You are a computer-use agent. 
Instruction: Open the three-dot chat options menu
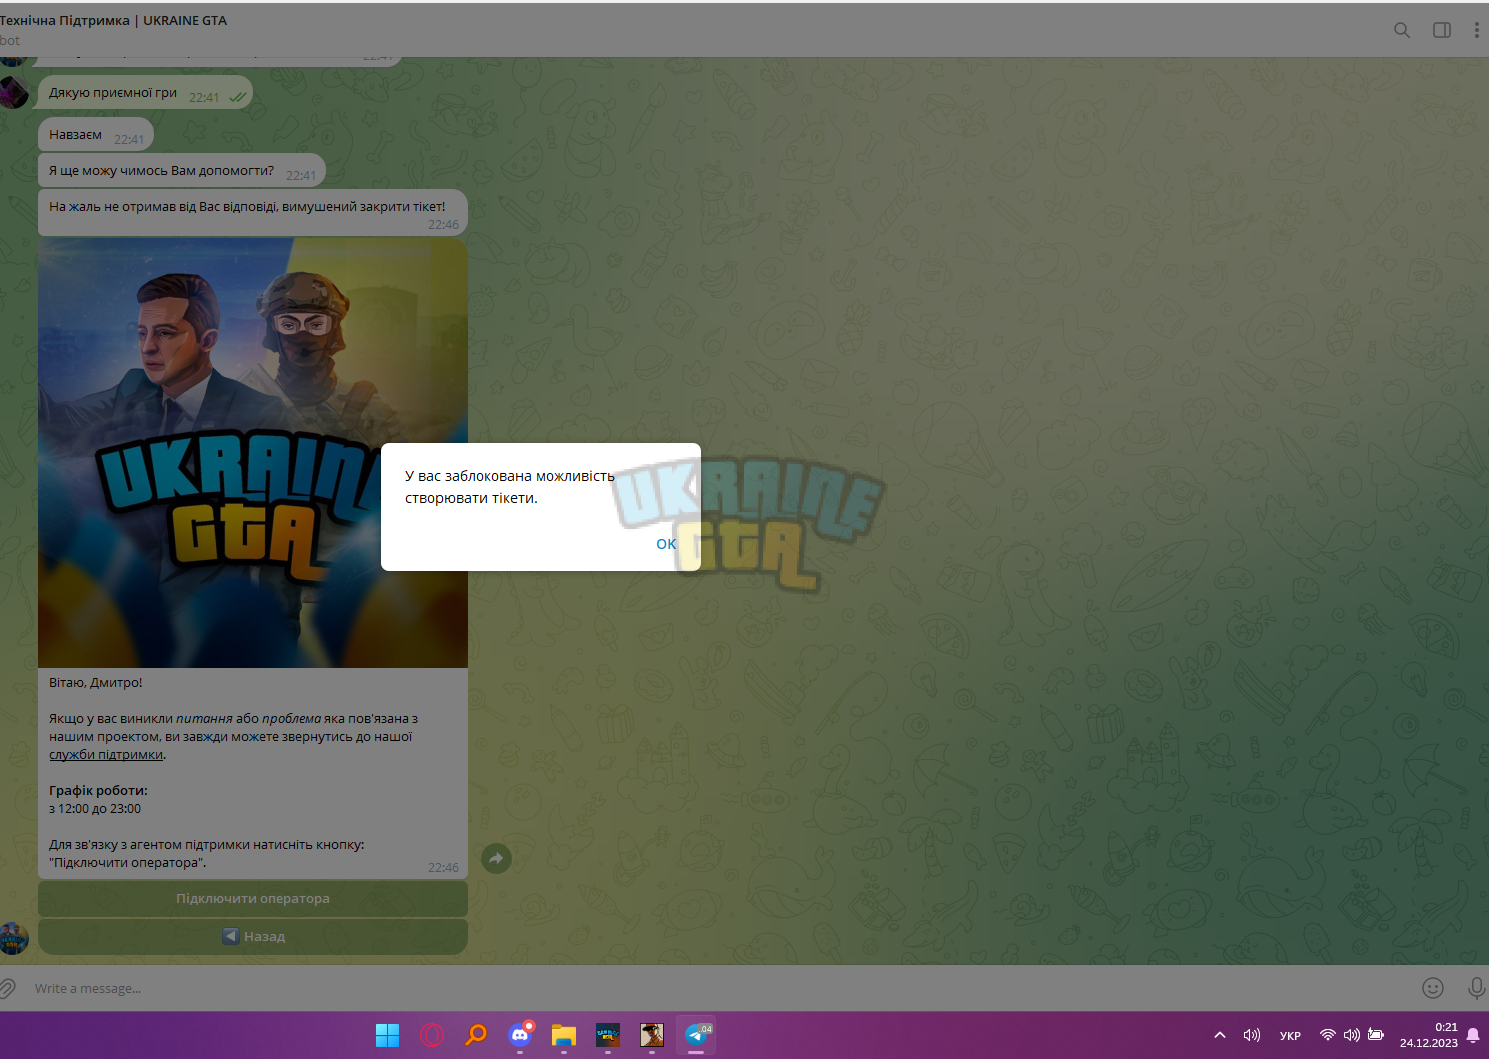(1476, 30)
